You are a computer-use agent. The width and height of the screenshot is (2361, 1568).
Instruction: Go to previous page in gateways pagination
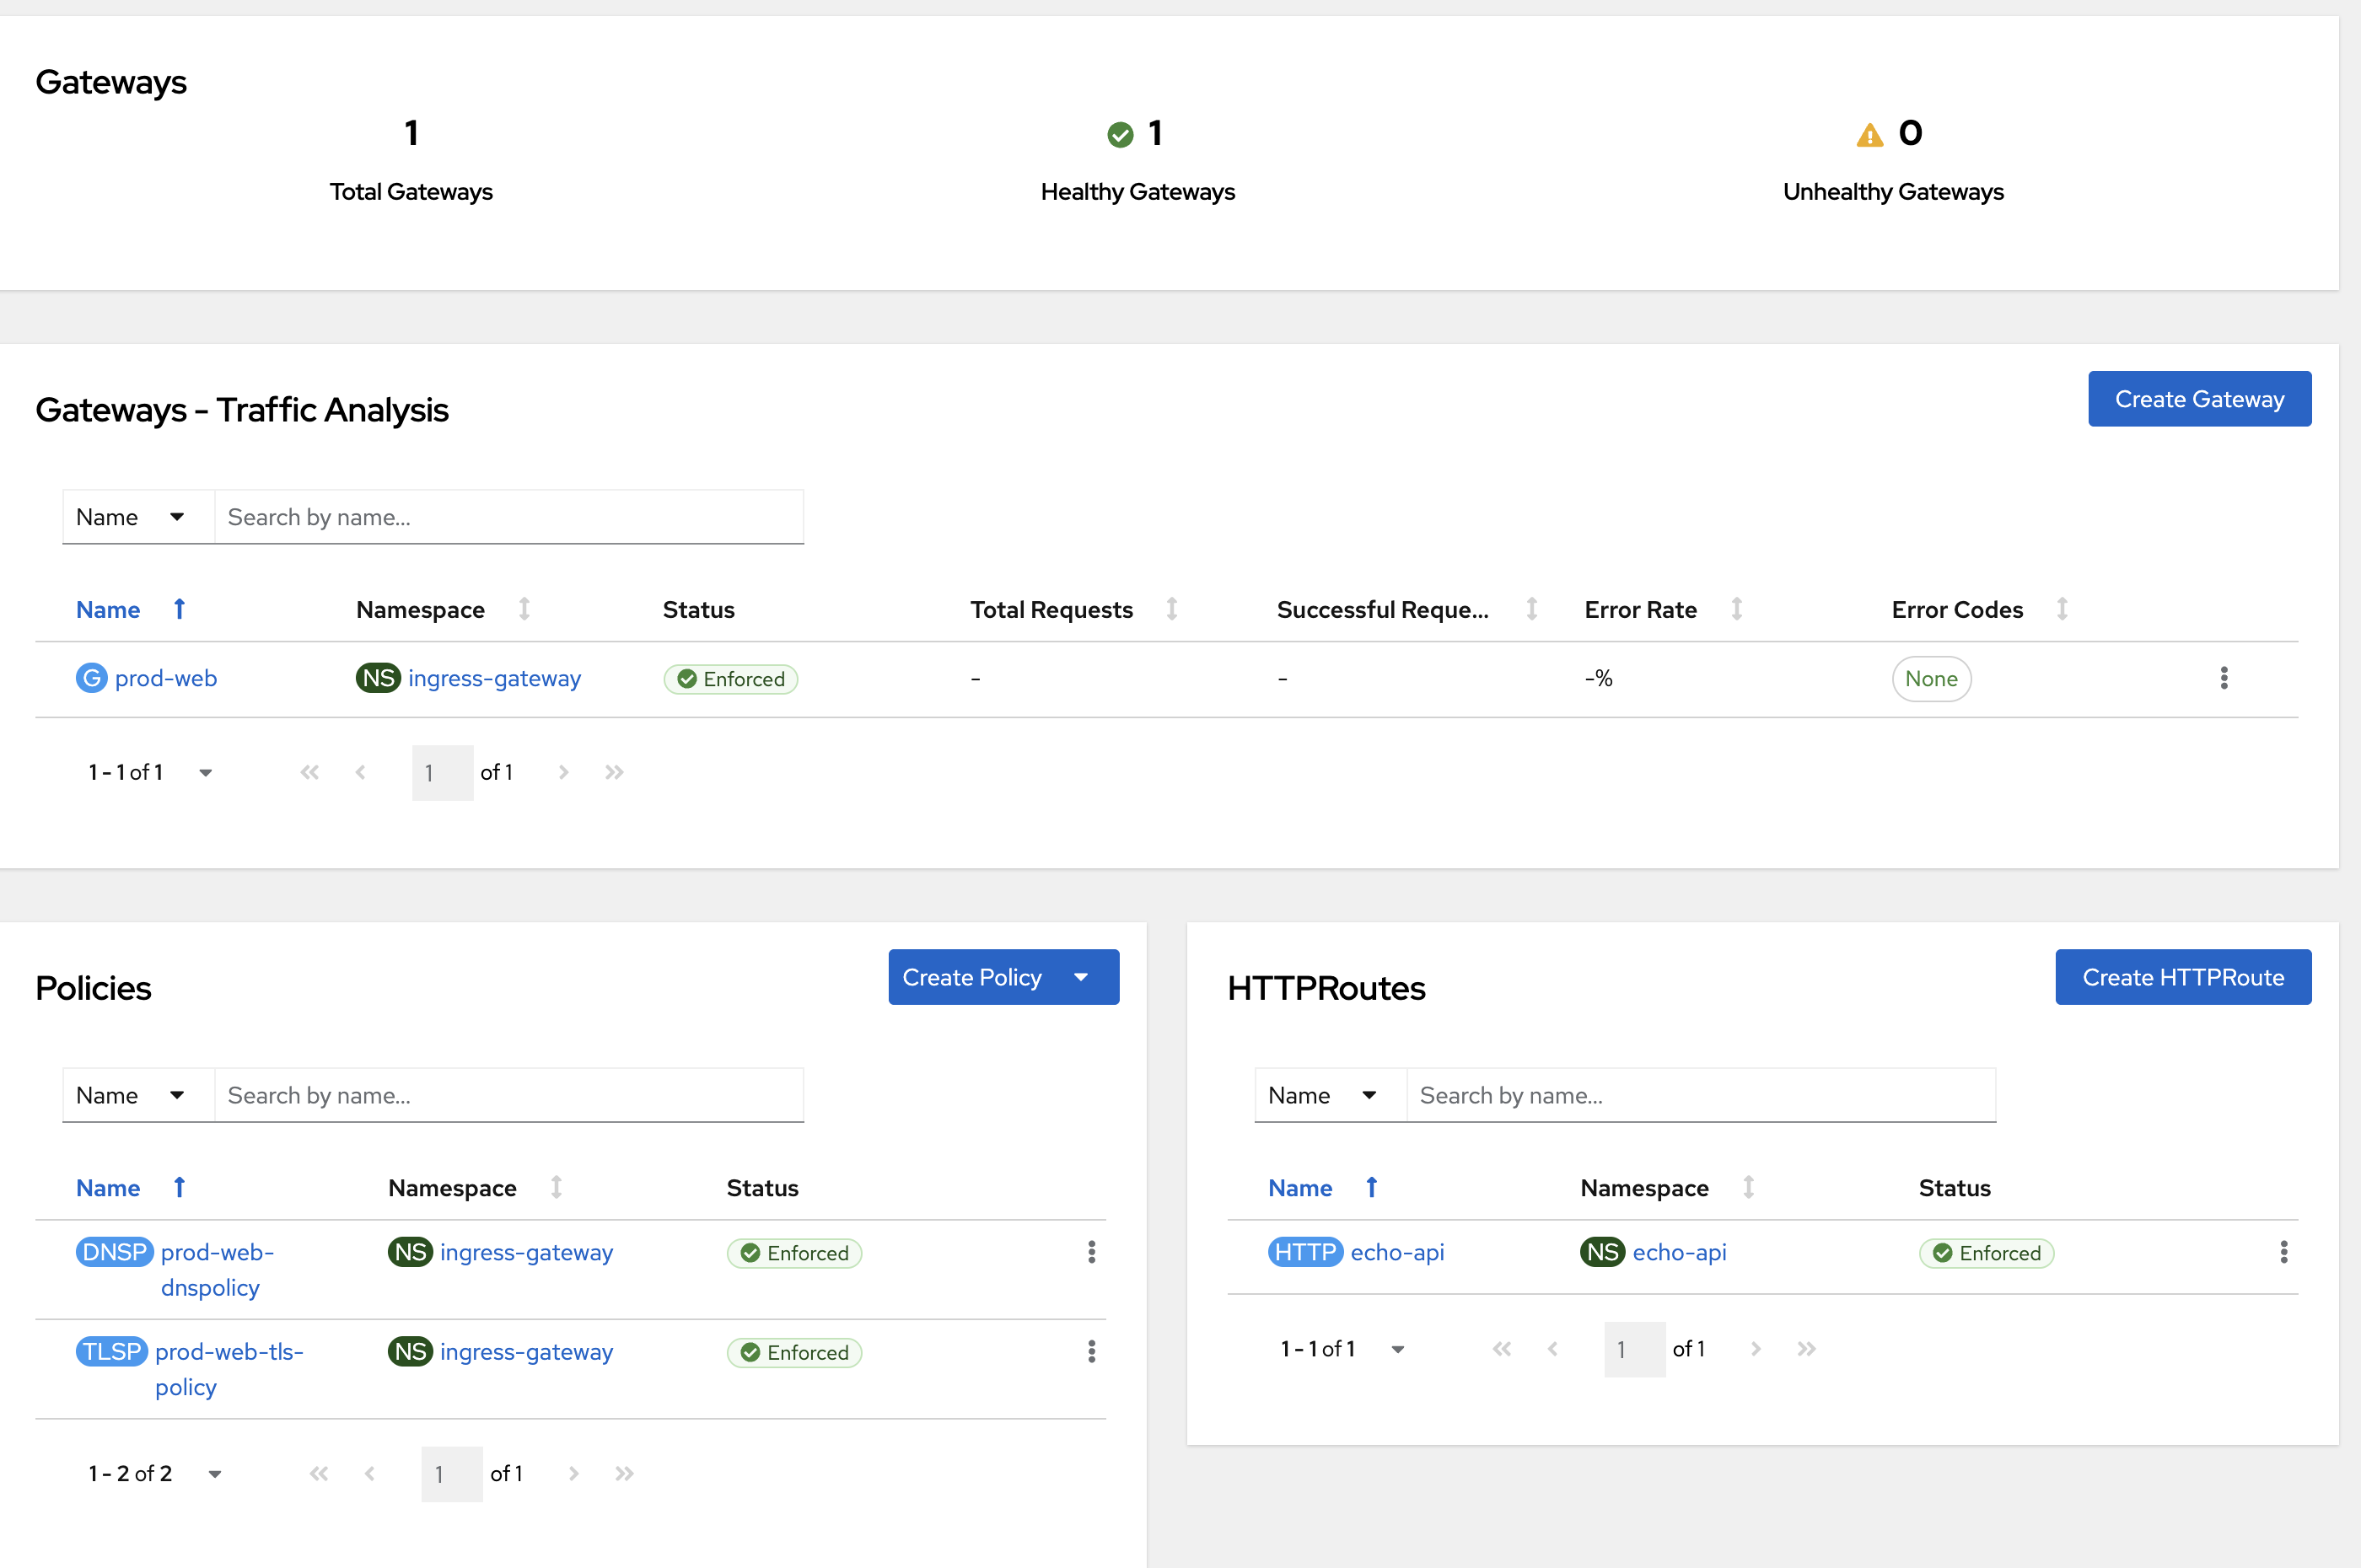[360, 772]
